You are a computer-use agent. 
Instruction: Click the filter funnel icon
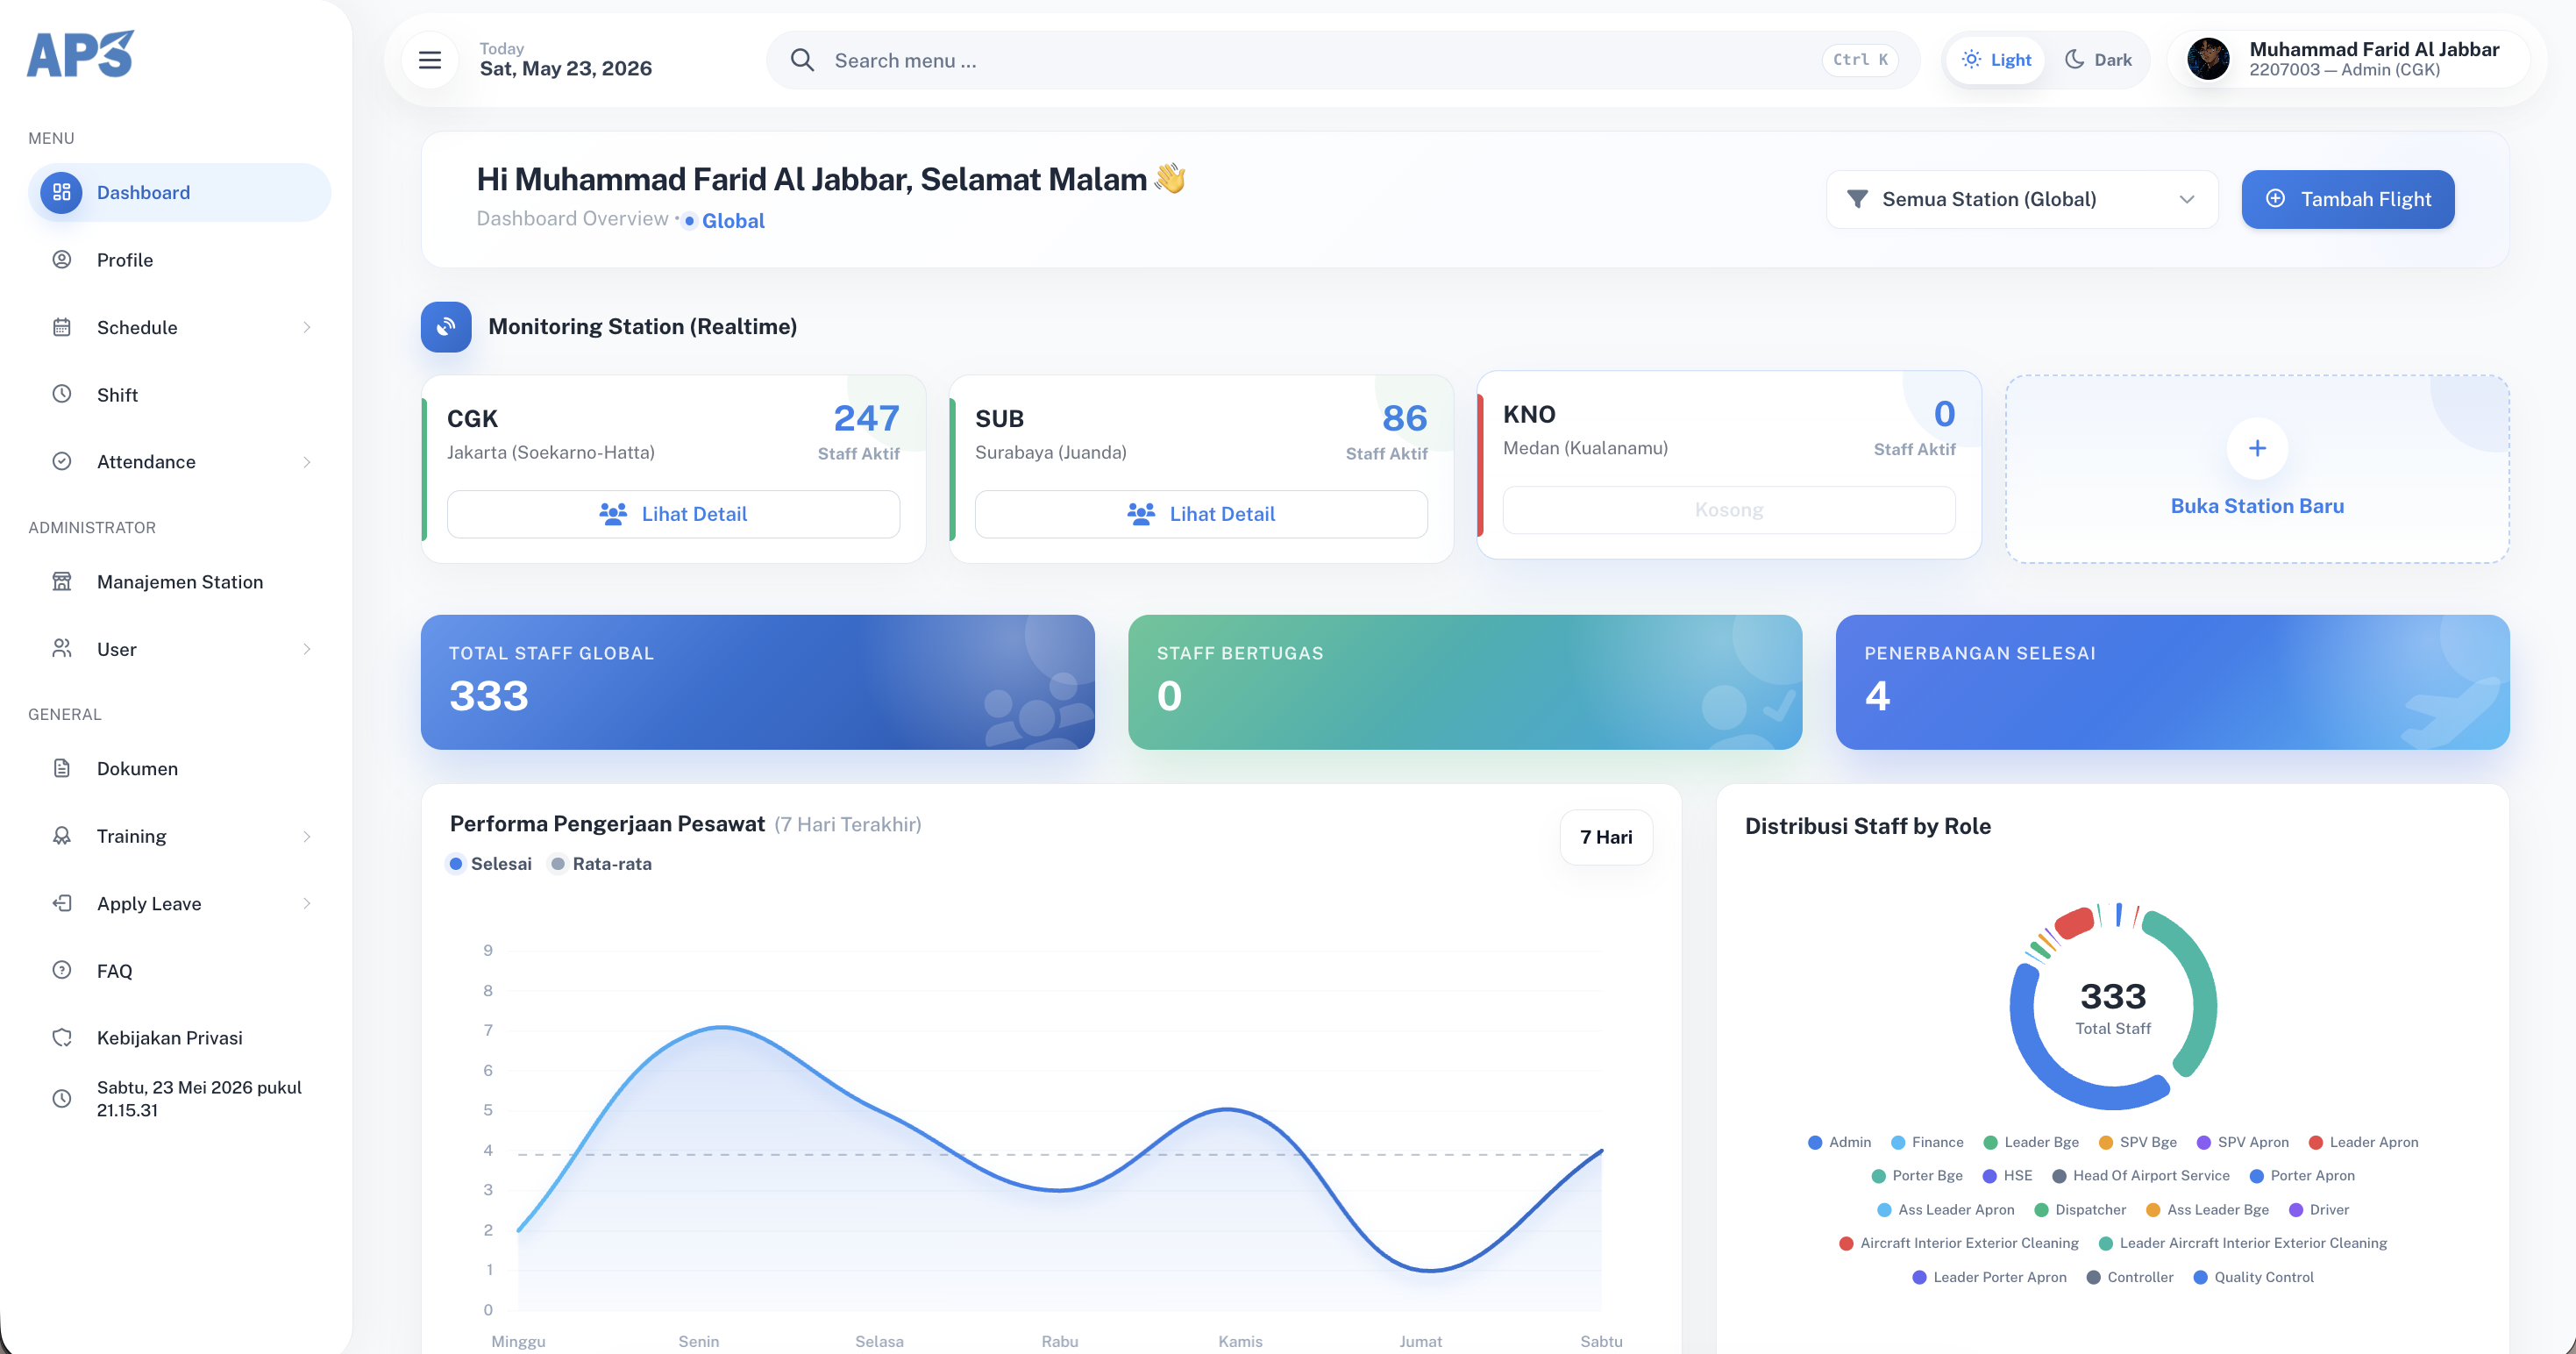coord(1857,199)
